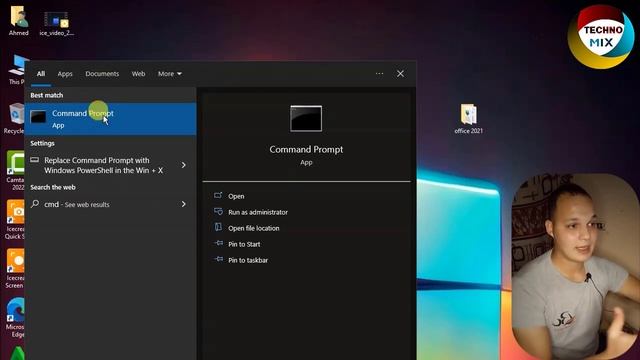Click the Settings section heading
Image resolution: width=640 pixels, height=360 pixels.
[42, 143]
